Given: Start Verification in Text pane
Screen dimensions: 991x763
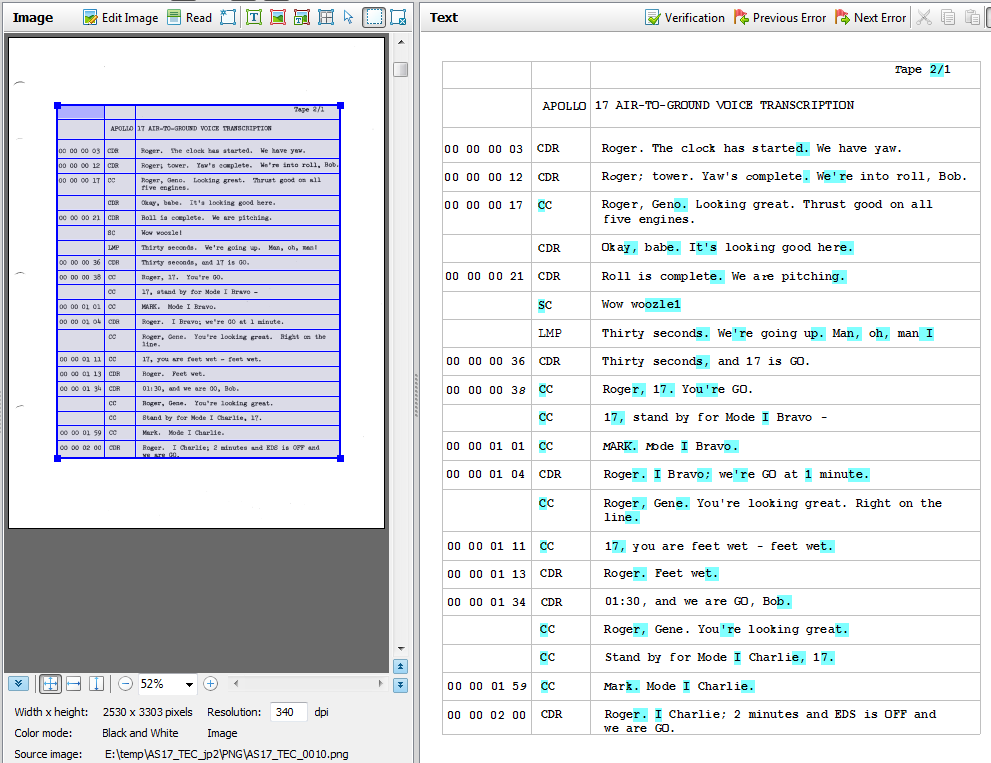Looking at the screenshot, I should coord(684,18).
